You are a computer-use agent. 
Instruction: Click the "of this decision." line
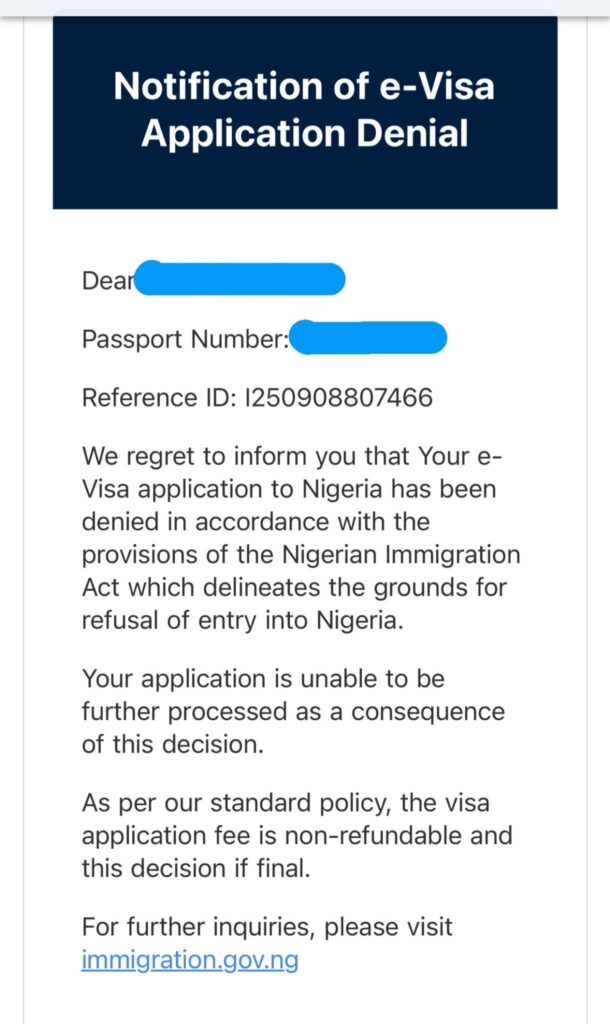[x=159, y=744]
